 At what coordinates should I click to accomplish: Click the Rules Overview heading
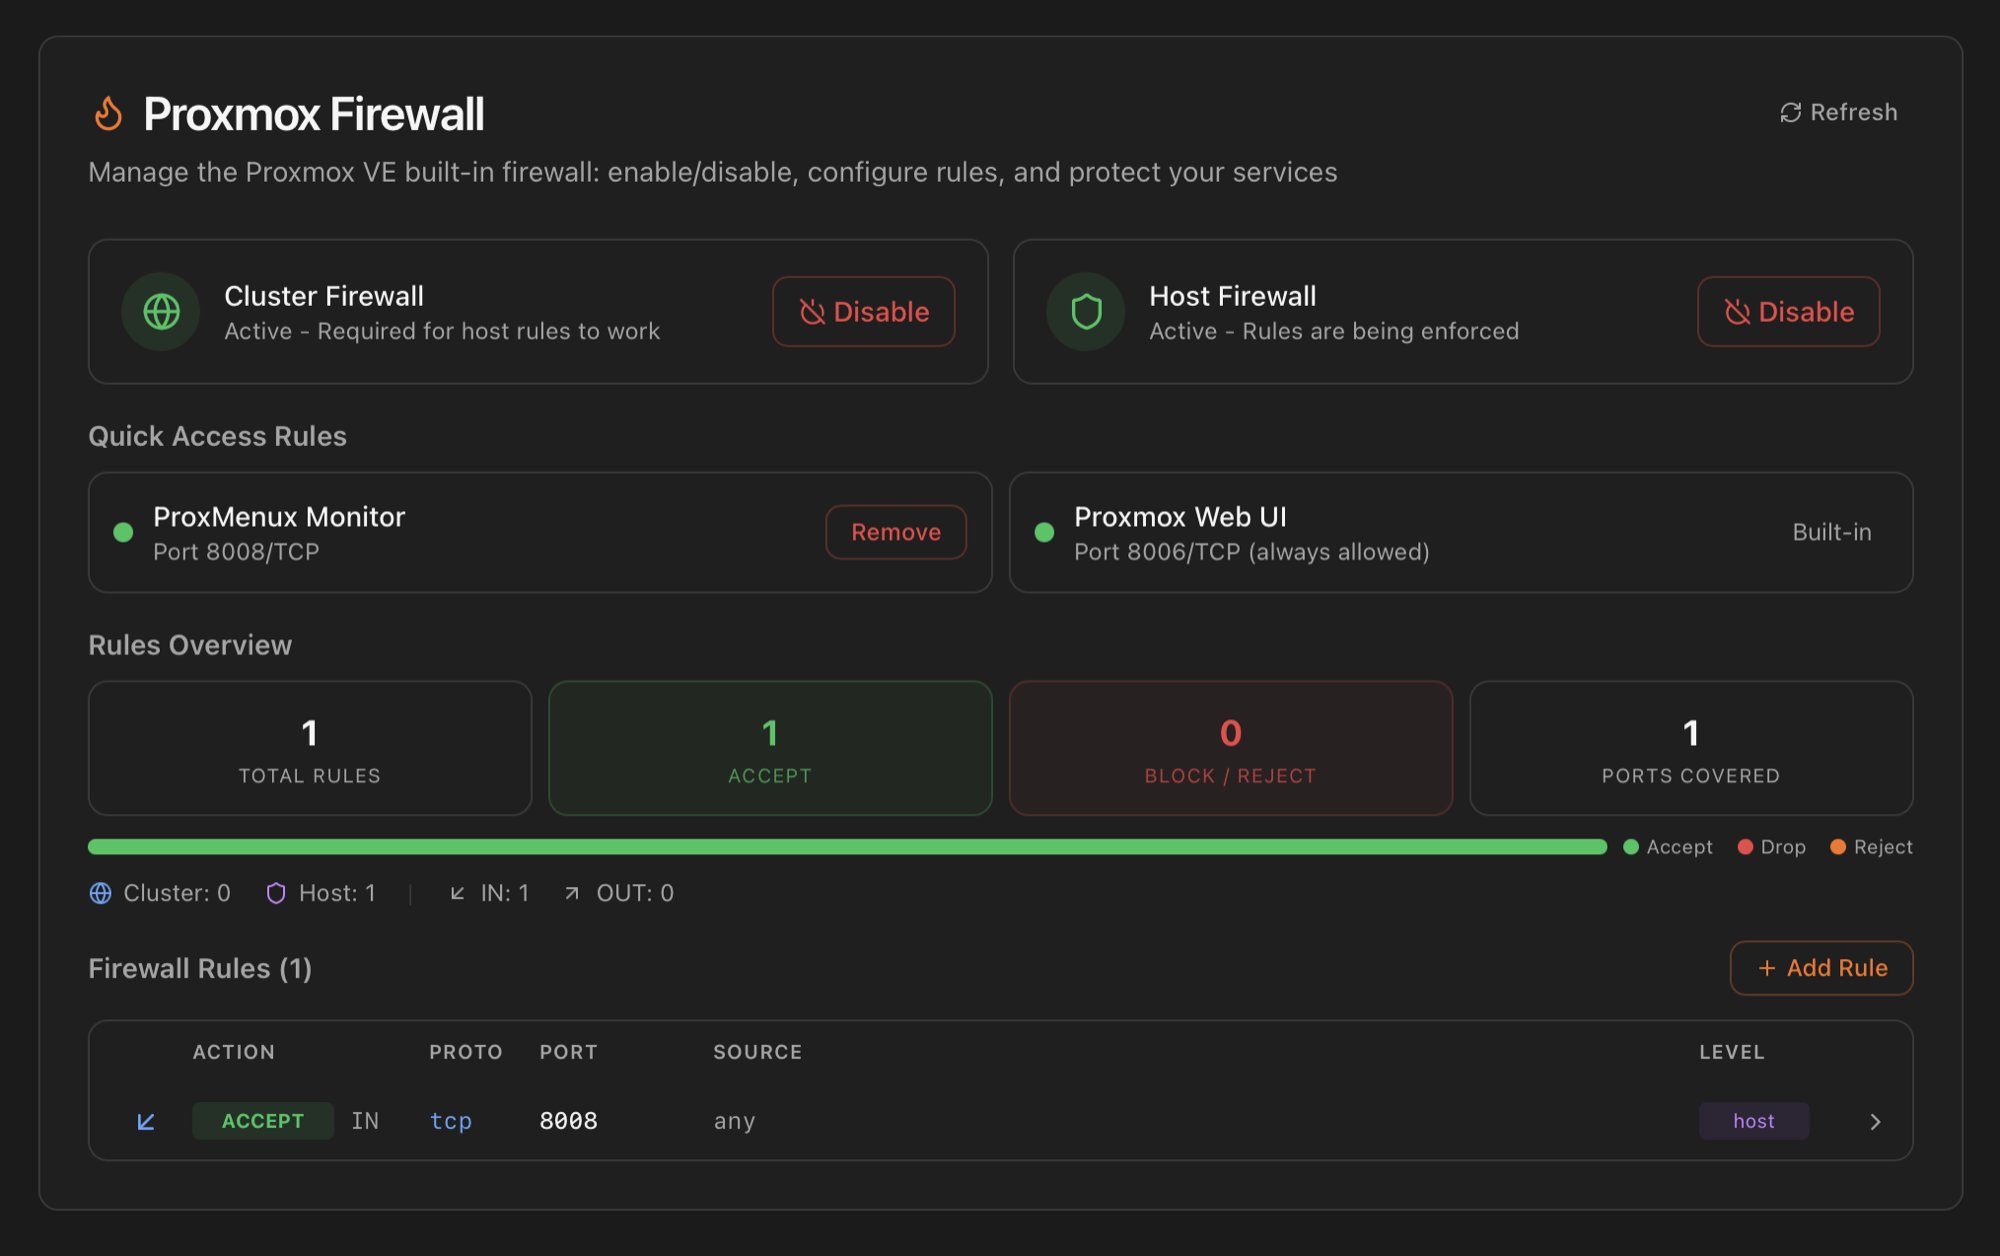(x=190, y=645)
